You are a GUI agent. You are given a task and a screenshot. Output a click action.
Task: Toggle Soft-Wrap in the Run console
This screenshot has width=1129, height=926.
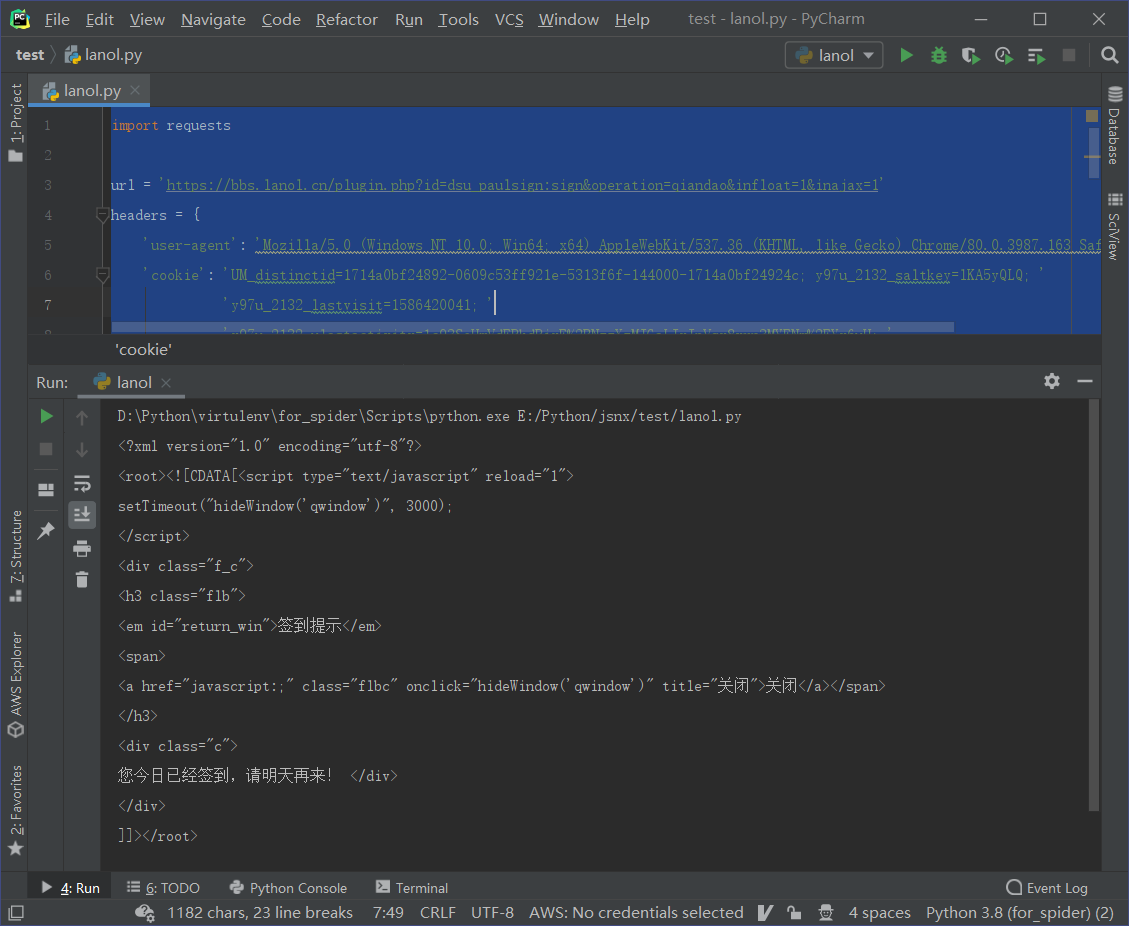coord(82,483)
